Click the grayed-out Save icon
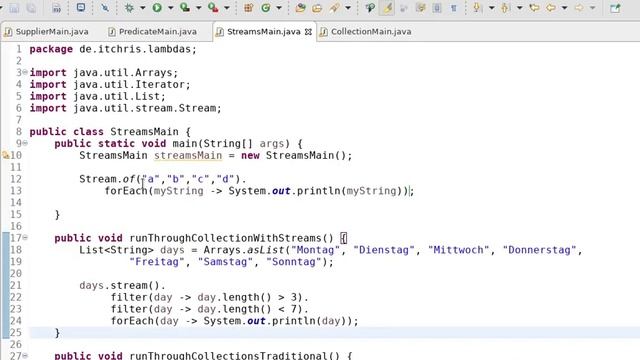Image resolution: width=640 pixels, height=360 pixels. (14, 8)
